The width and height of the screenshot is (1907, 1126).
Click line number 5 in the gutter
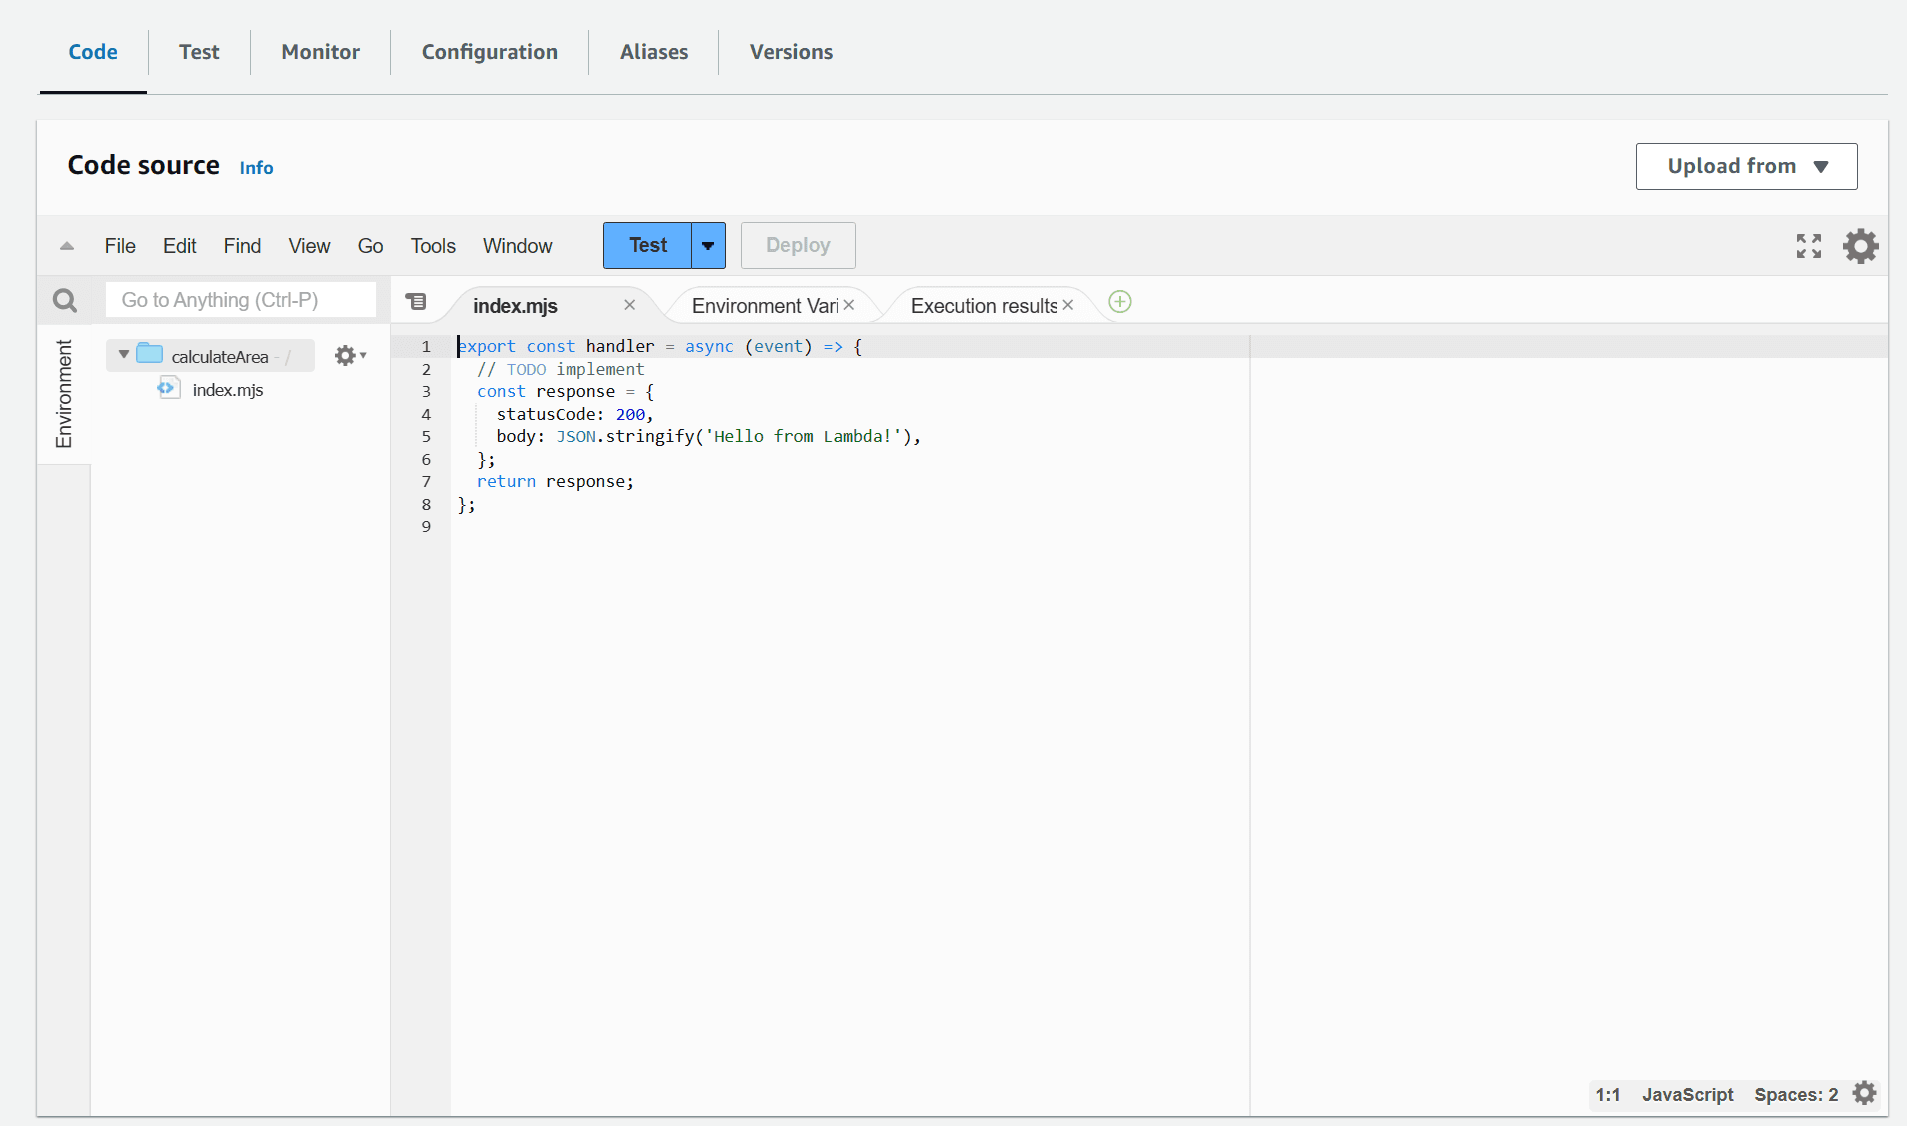pyautogui.click(x=426, y=437)
